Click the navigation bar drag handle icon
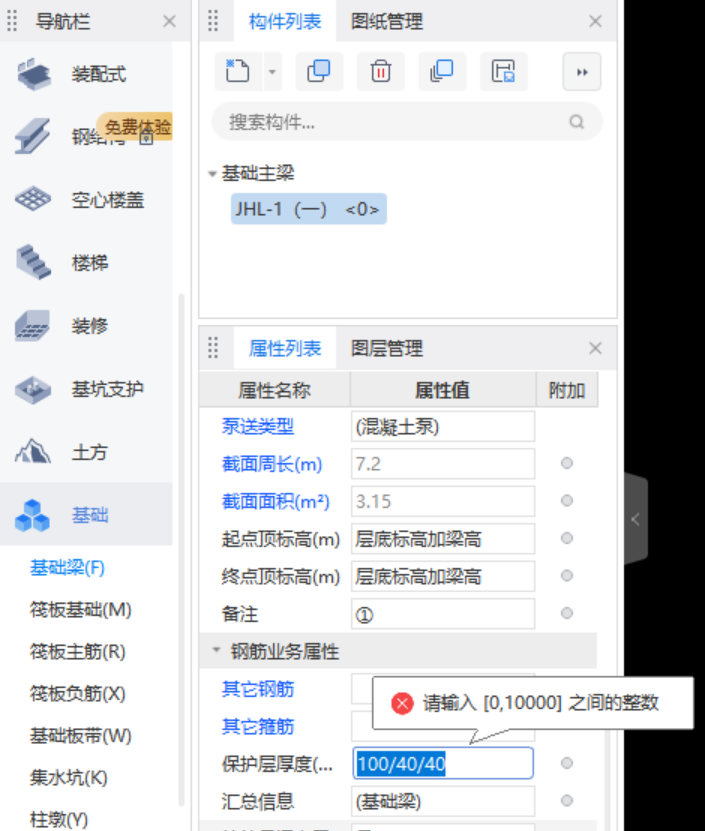Image resolution: width=705 pixels, height=831 pixels. coord(12,21)
